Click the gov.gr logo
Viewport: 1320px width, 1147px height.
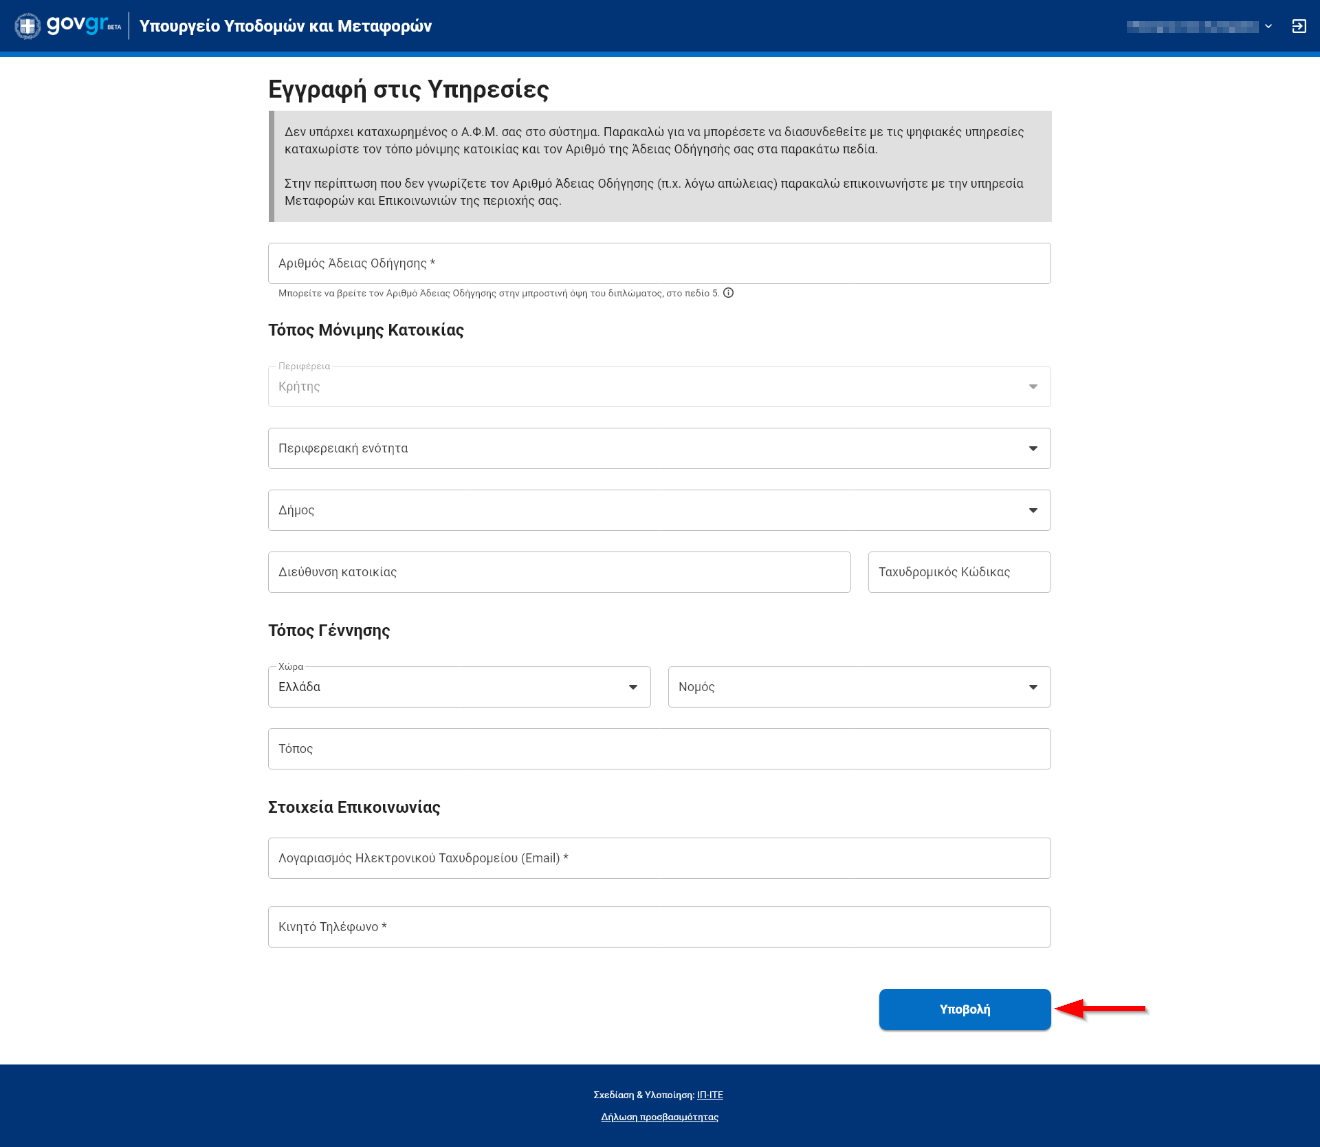[82, 25]
